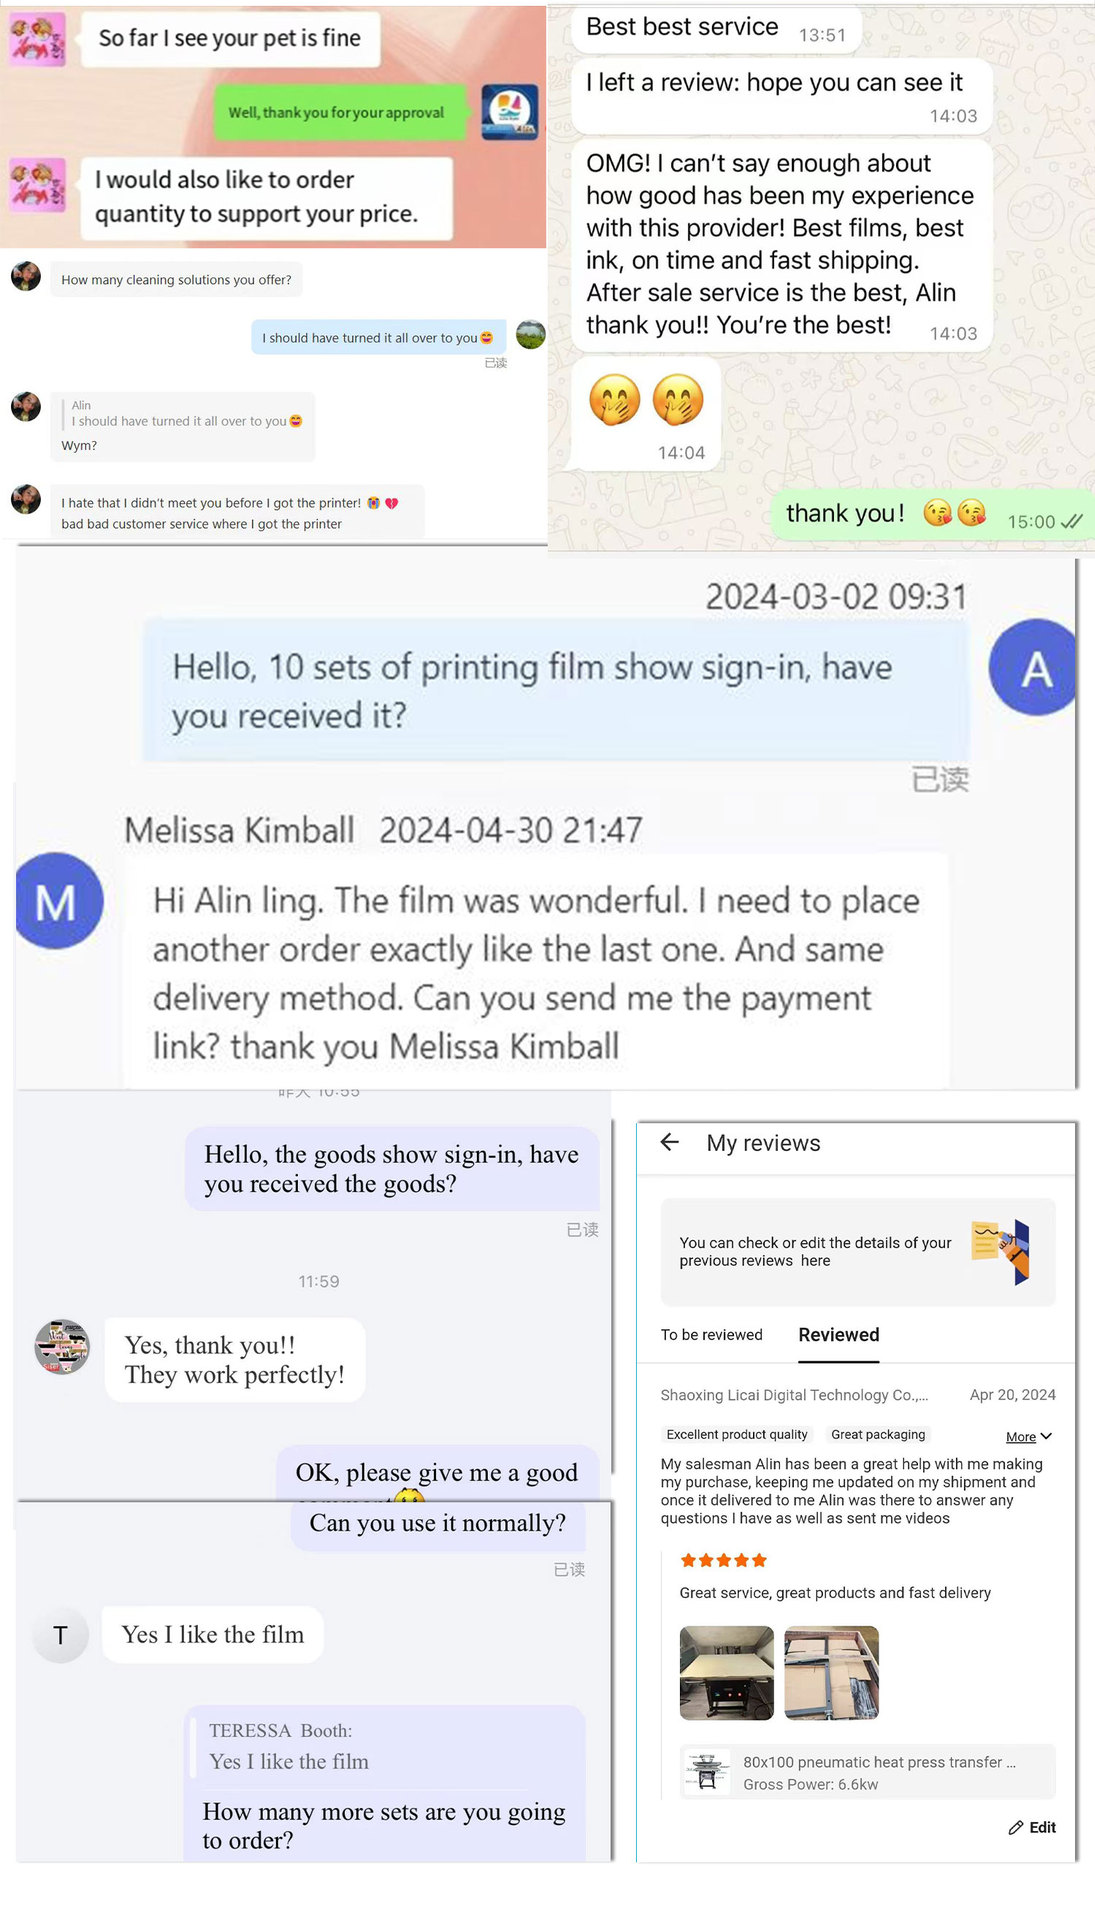The image size is (1095, 1920).
Task: Open the heat press machine review photo
Action: [x=727, y=1673]
